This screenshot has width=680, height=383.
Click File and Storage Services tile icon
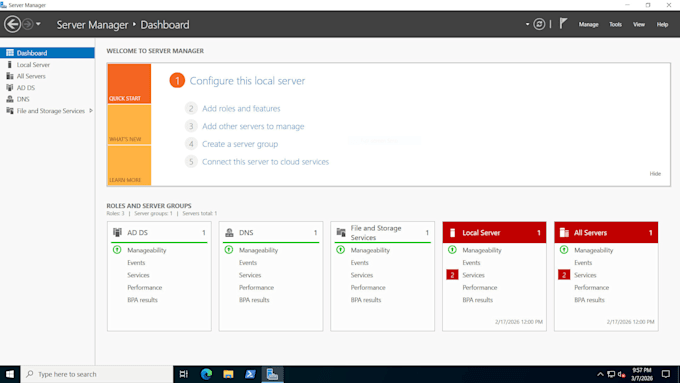click(341, 232)
